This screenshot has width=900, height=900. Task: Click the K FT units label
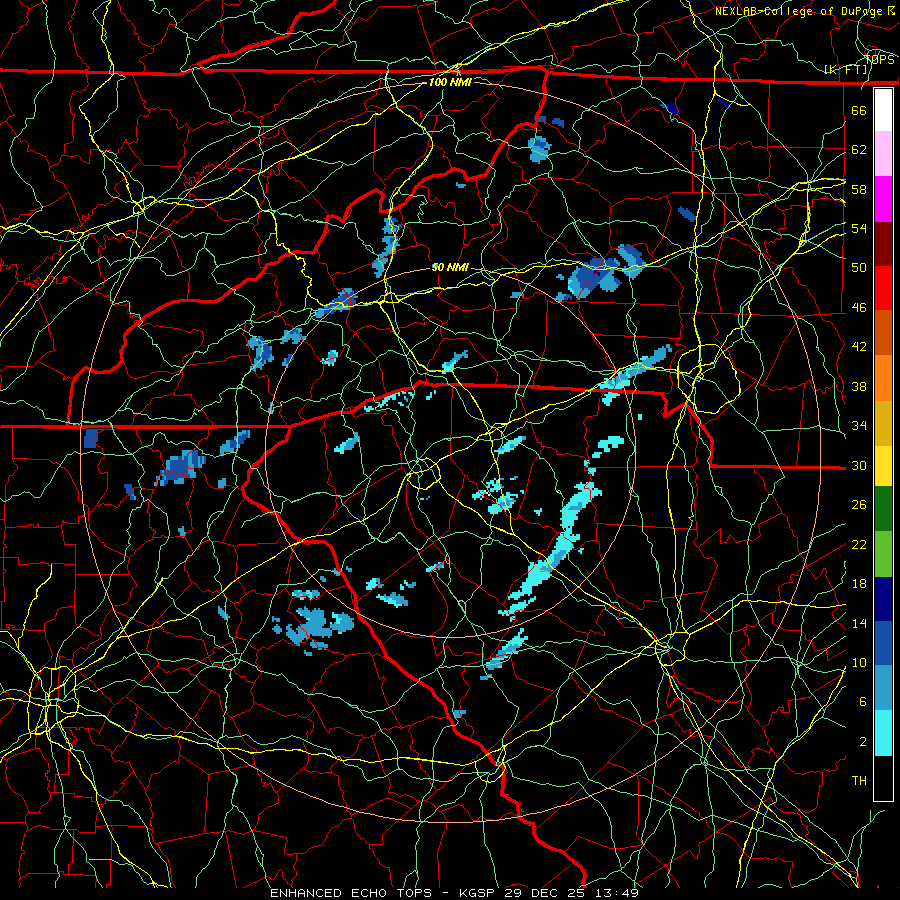(846, 70)
